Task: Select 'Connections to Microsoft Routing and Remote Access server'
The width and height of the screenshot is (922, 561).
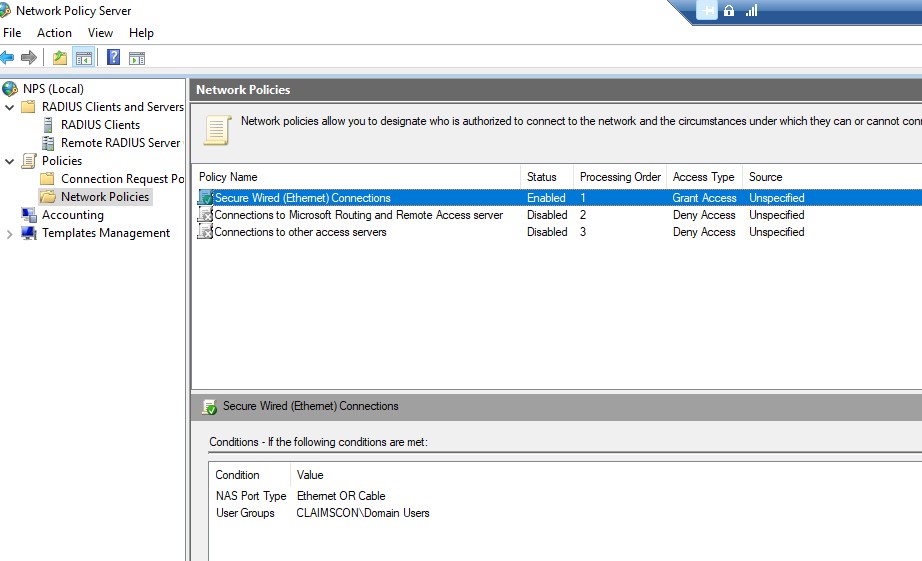Action: 359,215
